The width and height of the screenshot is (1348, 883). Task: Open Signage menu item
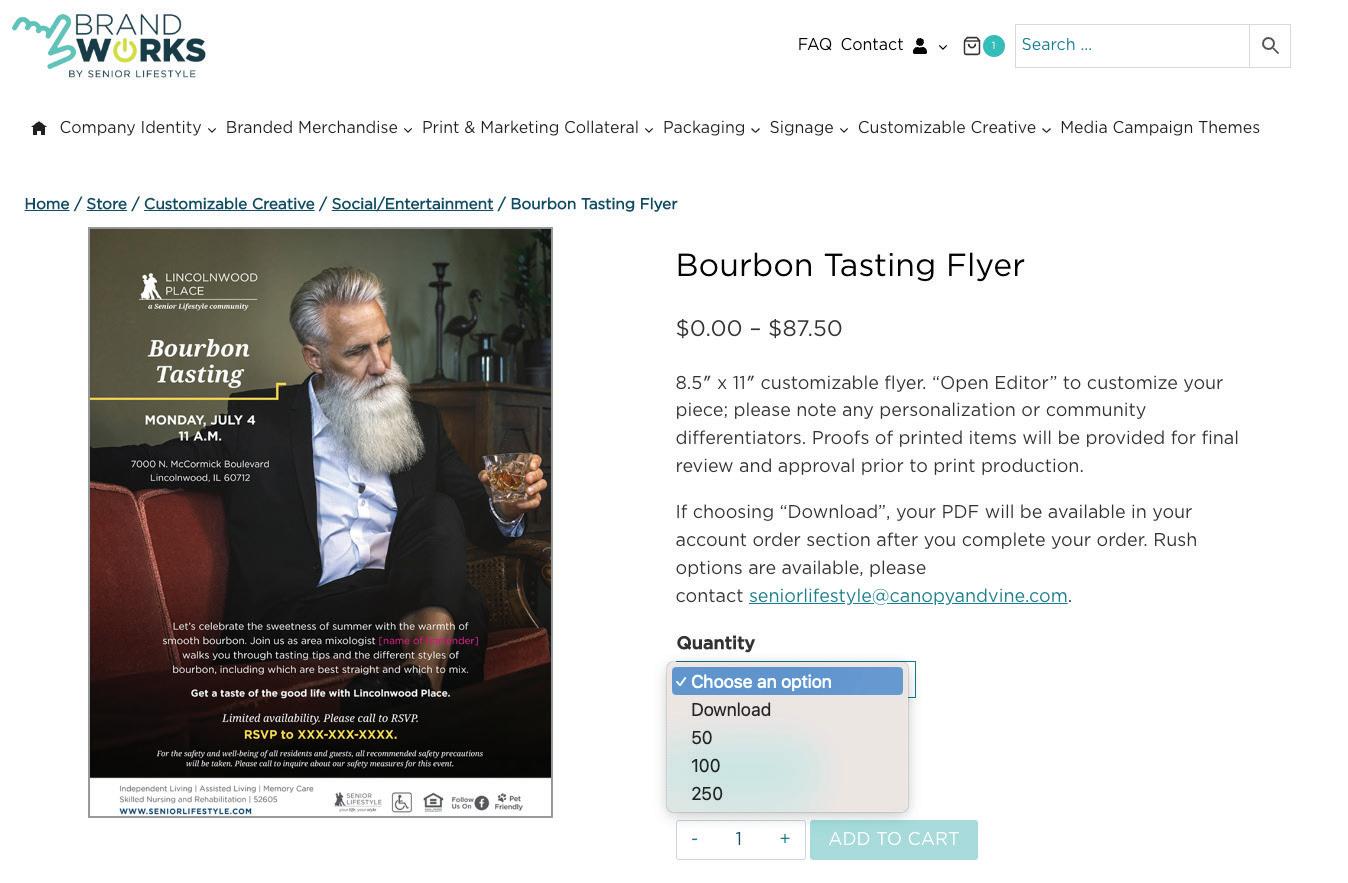(801, 128)
